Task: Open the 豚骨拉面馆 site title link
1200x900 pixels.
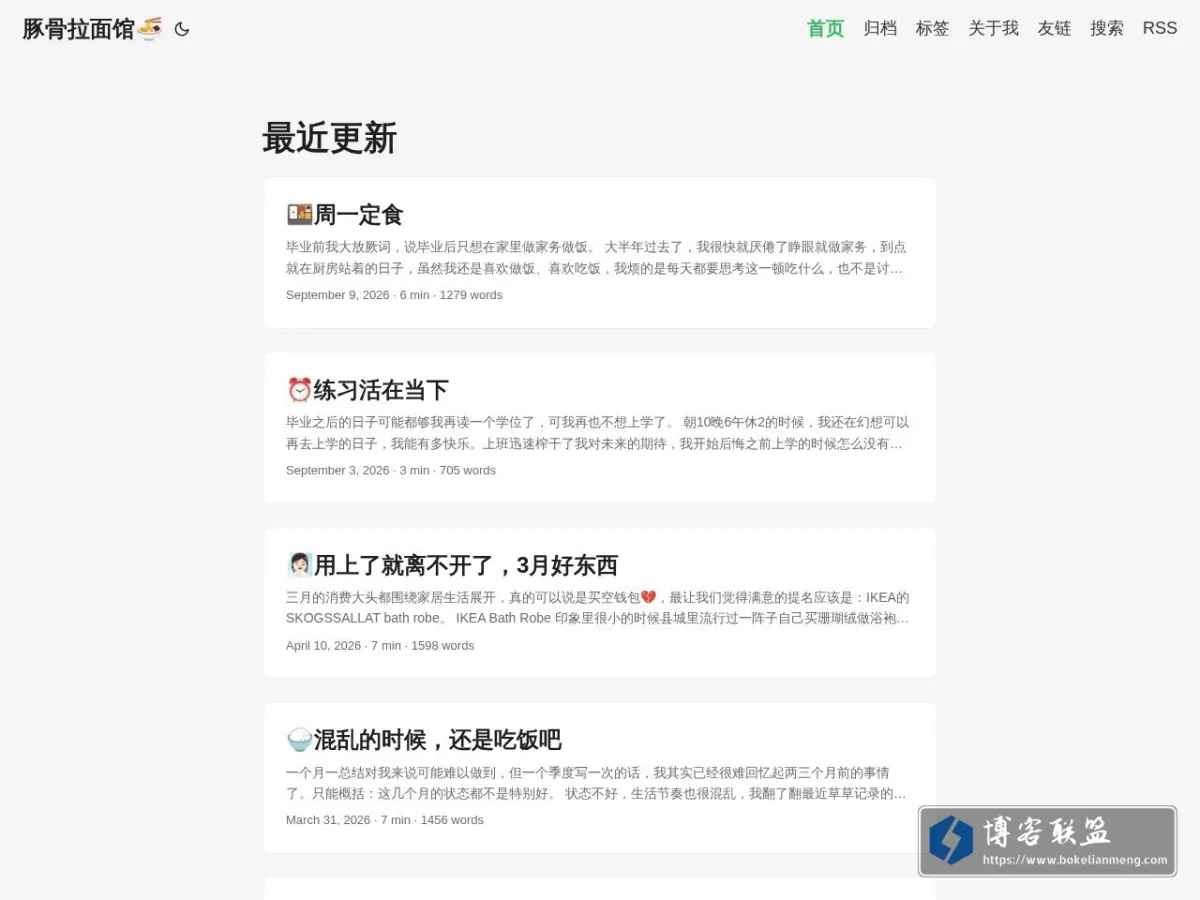Action: (x=92, y=29)
